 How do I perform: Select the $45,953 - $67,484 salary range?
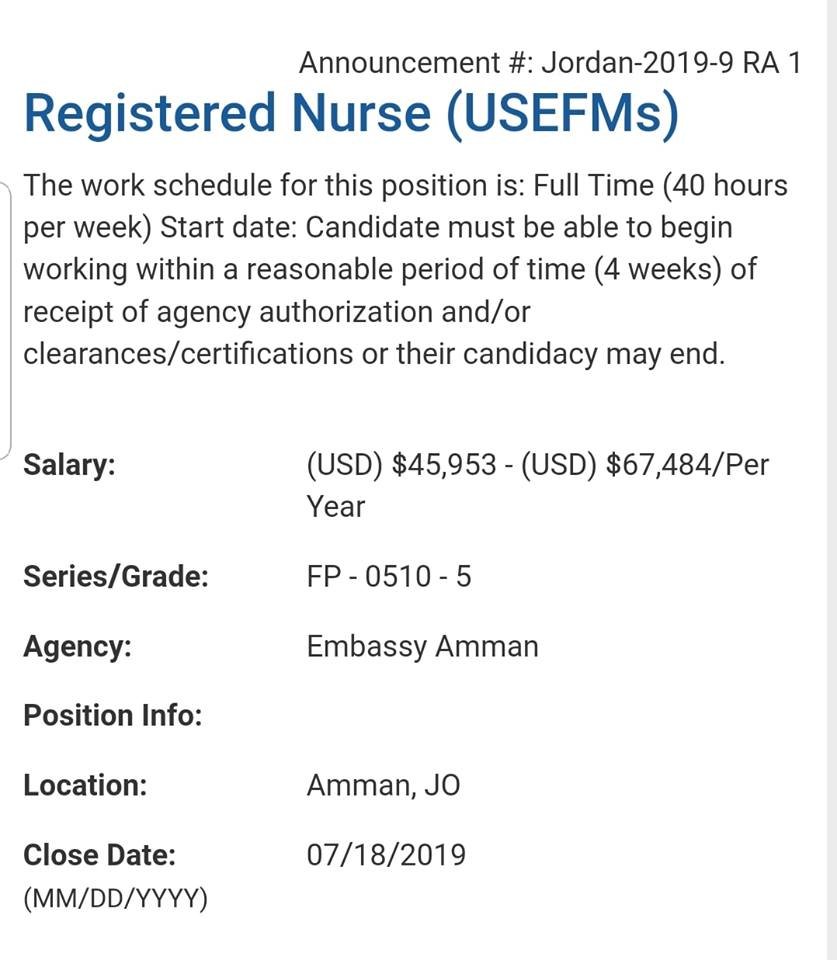tap(538, 465)
